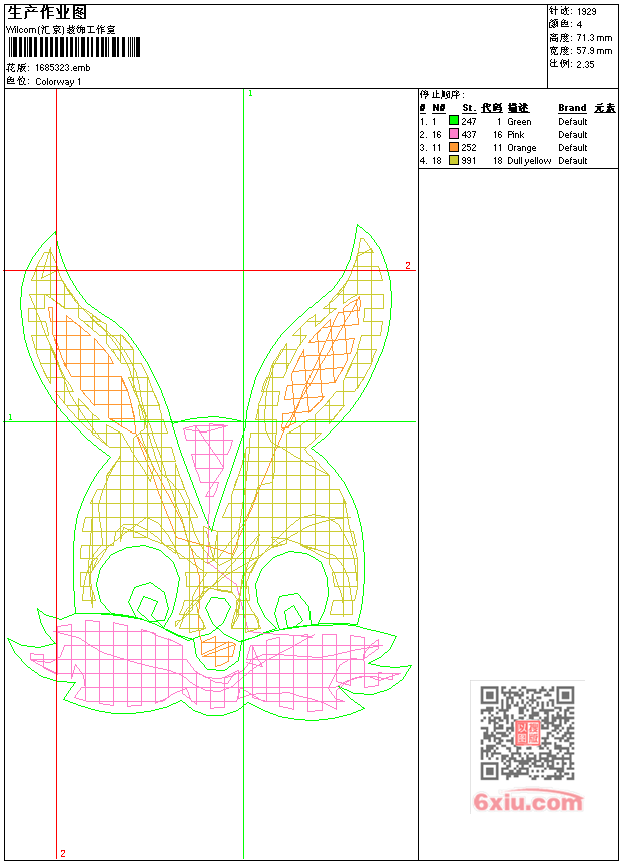Click the Default brand in the Dull yellow row

pyautogui.click(x=573, y=161)
